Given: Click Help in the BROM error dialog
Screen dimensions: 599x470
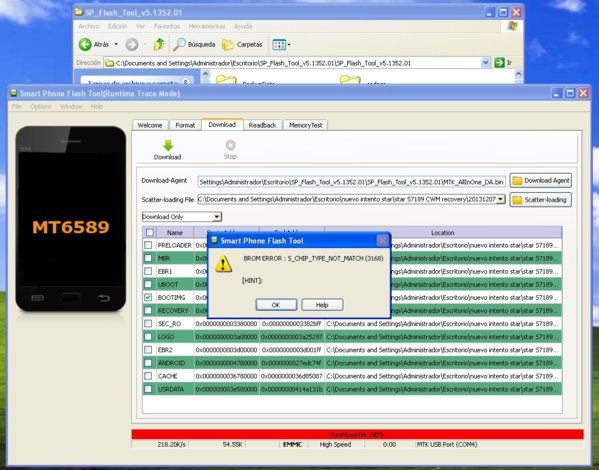Looking at the screenshot, I should (x=322, y=305).
